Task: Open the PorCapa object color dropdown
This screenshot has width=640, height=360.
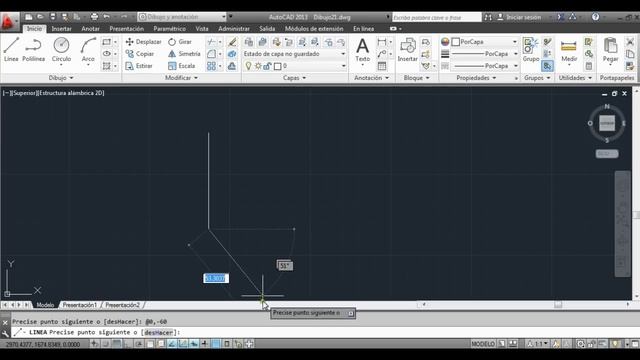Action: [x=484, y=42]
